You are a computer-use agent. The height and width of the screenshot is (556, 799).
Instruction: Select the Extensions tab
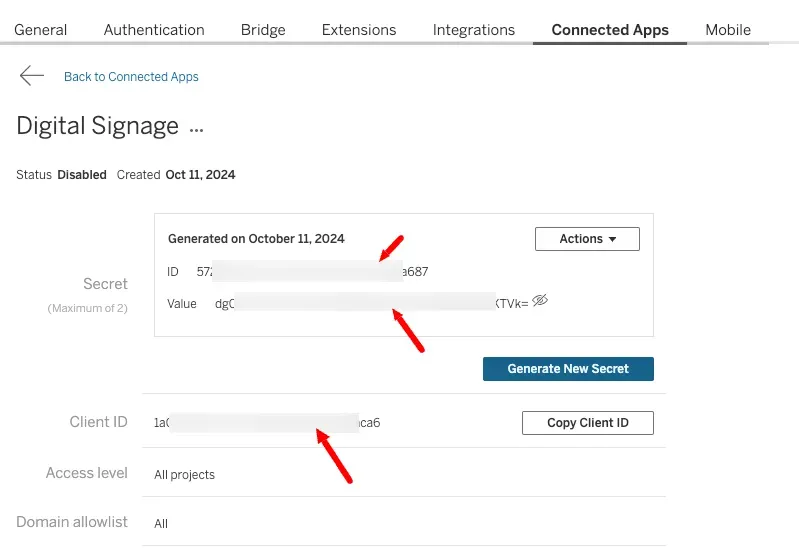pos(359,29)
